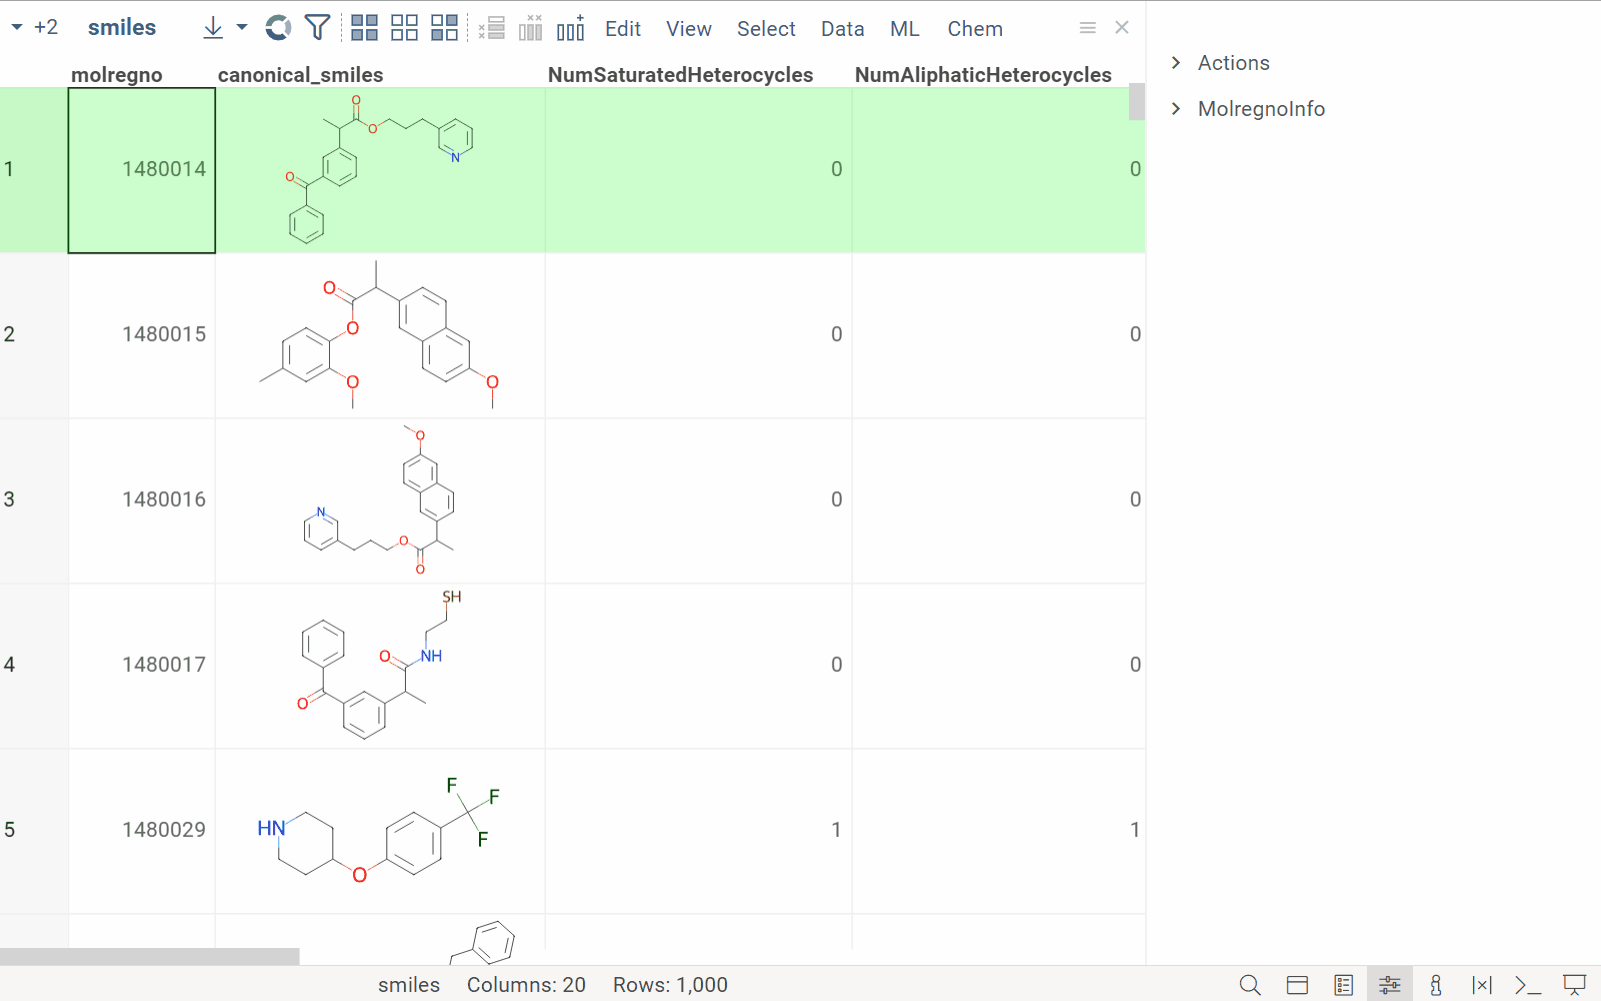Toggle the window layout icon in status bar
Image resolution: width=1601 pixels, height=1001 pixels.
[1297, 985]
